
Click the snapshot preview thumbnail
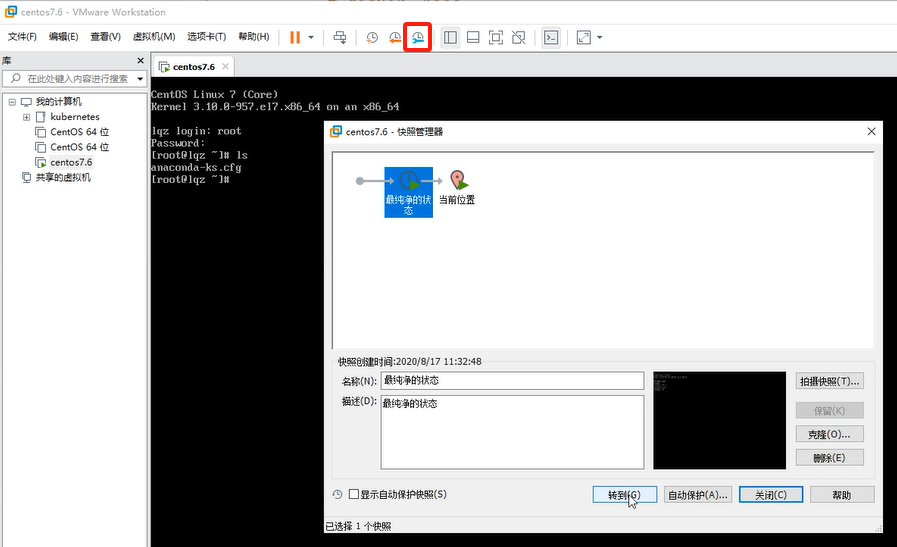point(719,421)
